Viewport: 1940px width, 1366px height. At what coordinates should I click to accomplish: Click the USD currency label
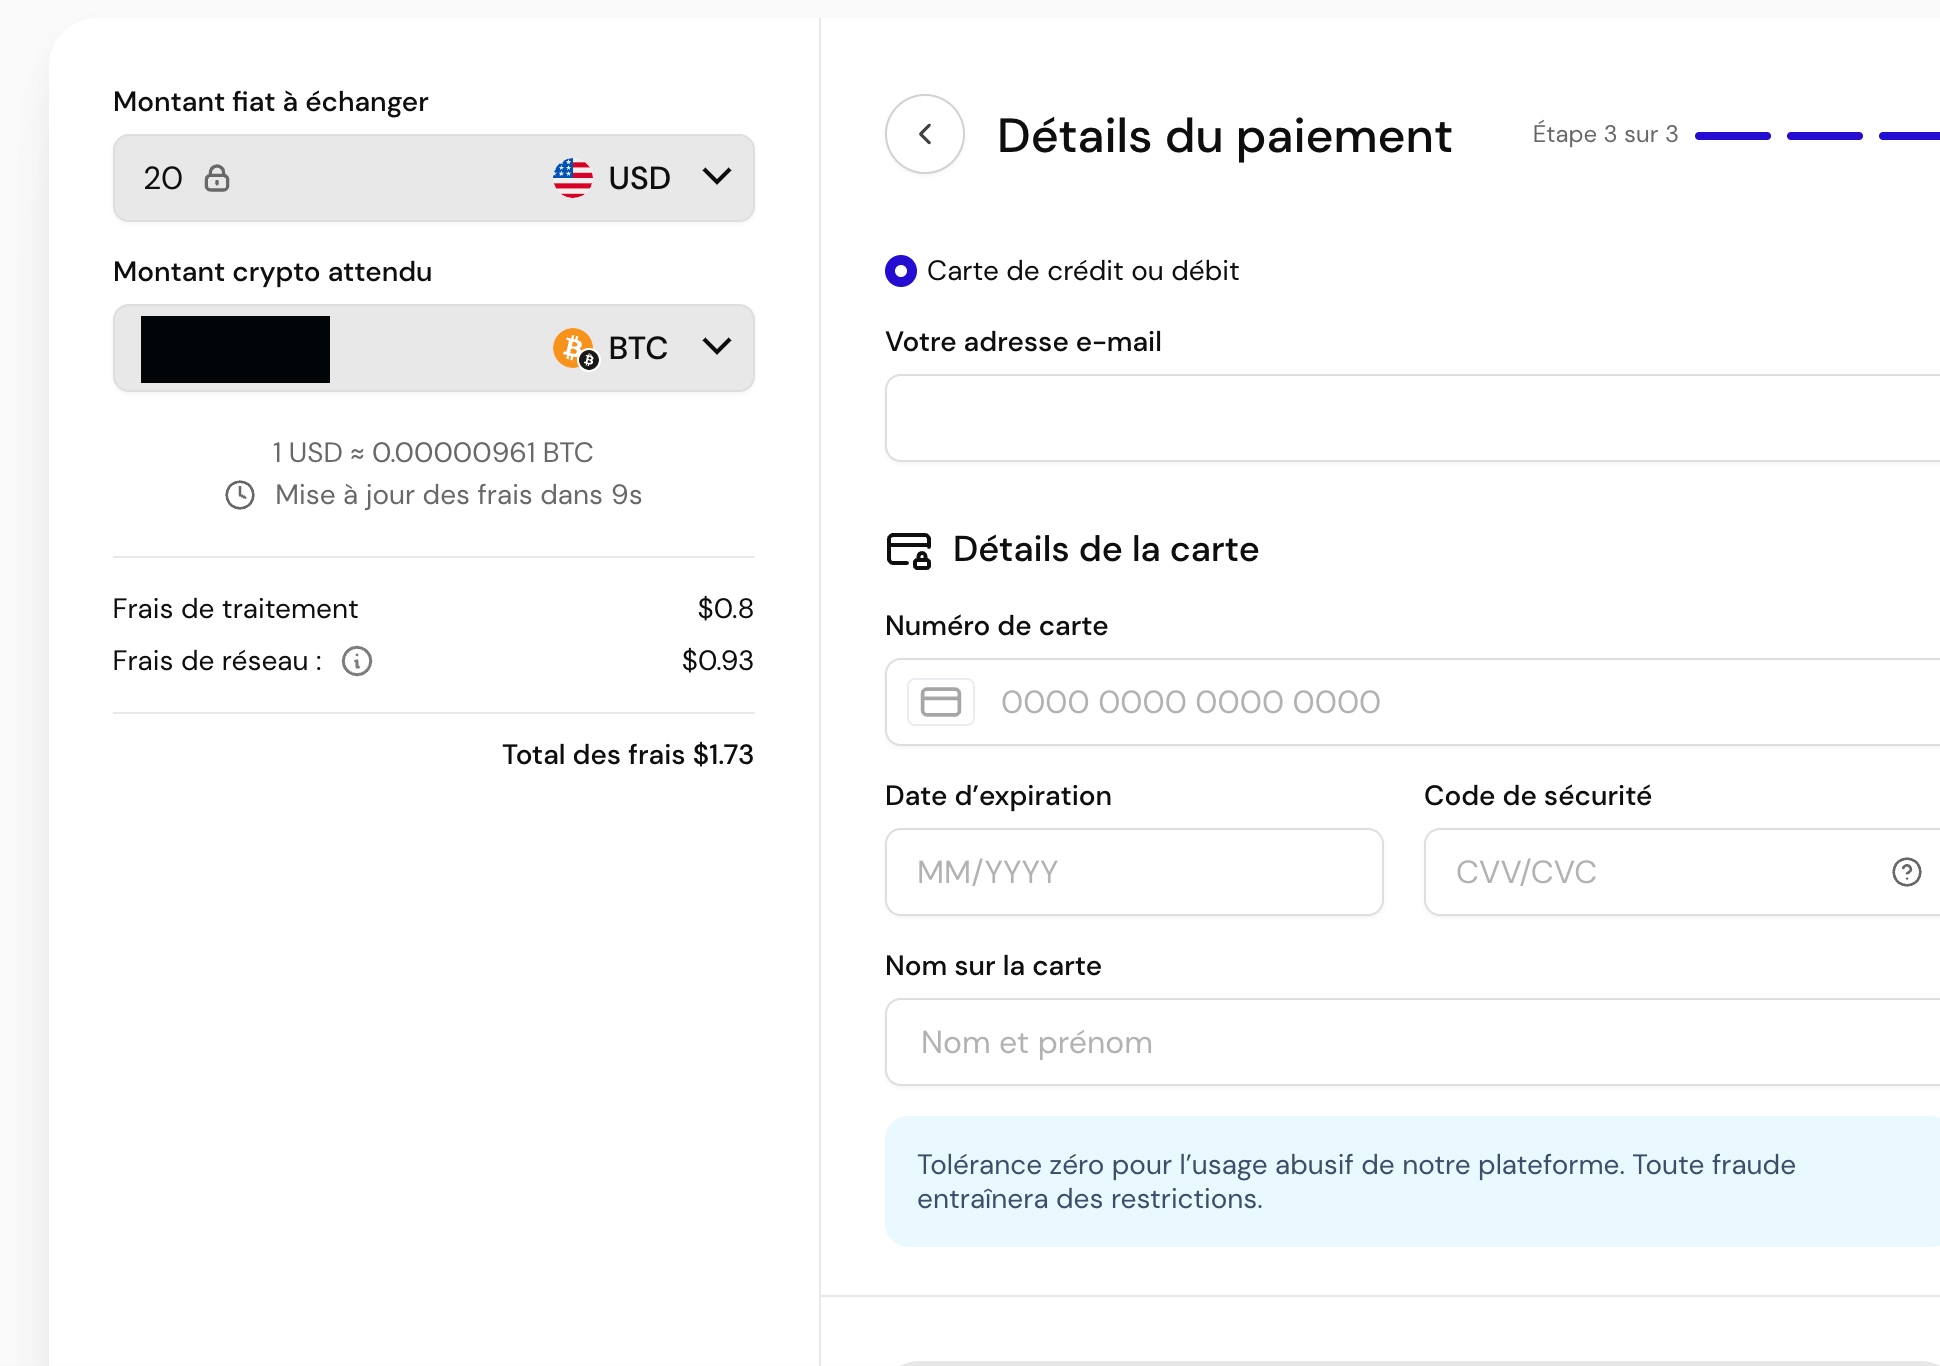coord(639,178)
